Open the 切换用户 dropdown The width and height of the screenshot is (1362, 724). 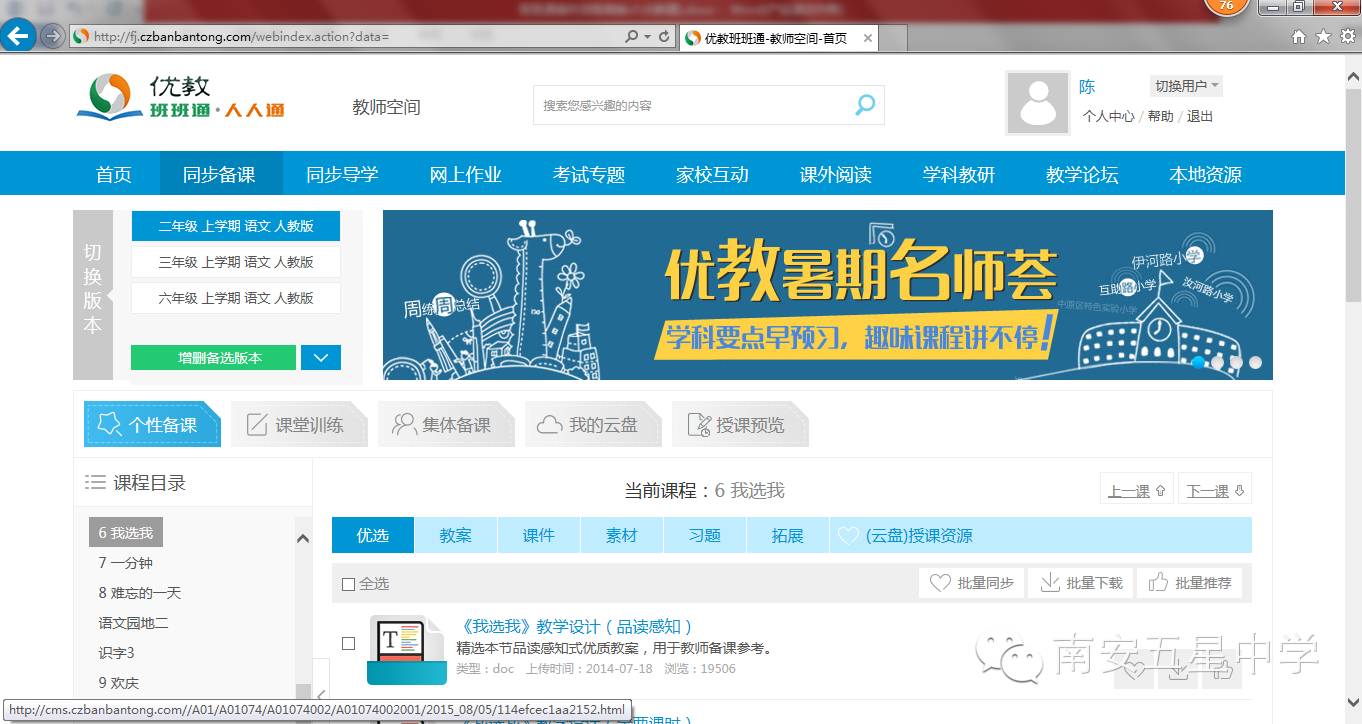coord(1186,86)
